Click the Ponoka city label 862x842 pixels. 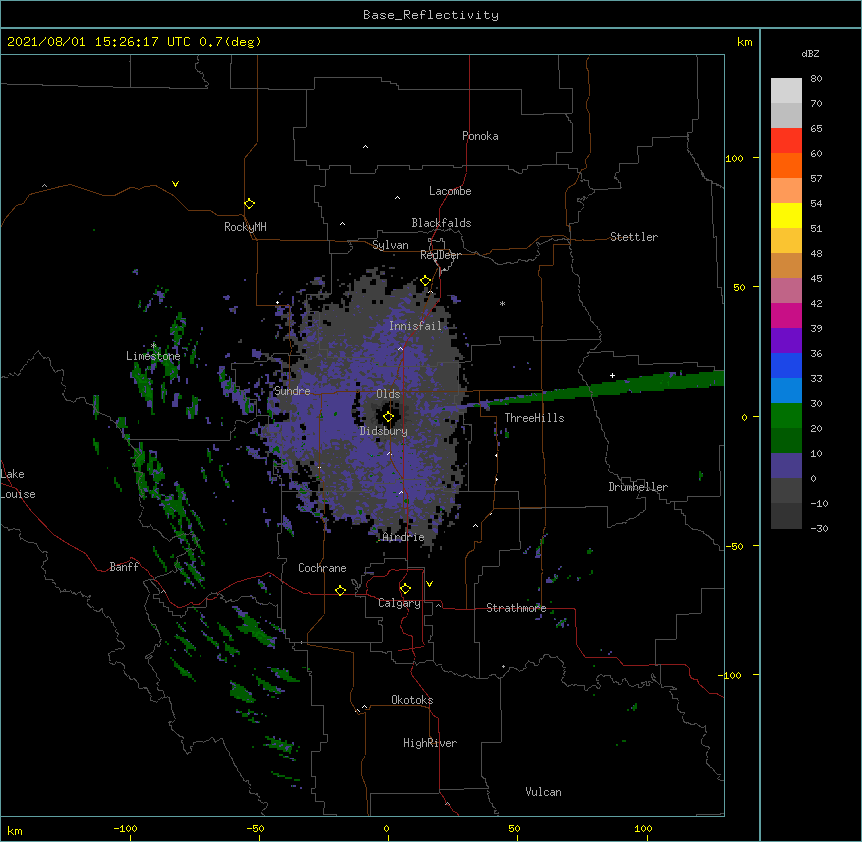click(x=480, y=136)
